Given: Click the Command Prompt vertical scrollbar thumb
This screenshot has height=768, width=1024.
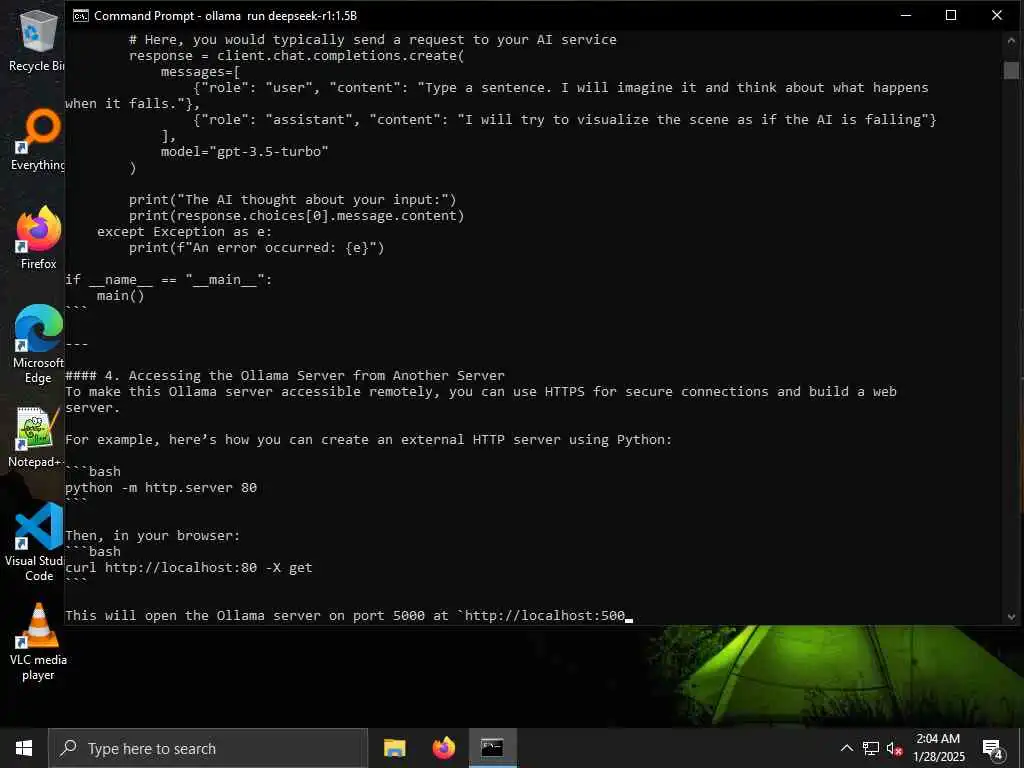Looking at the screenshot, I should tap(1011, 70).
